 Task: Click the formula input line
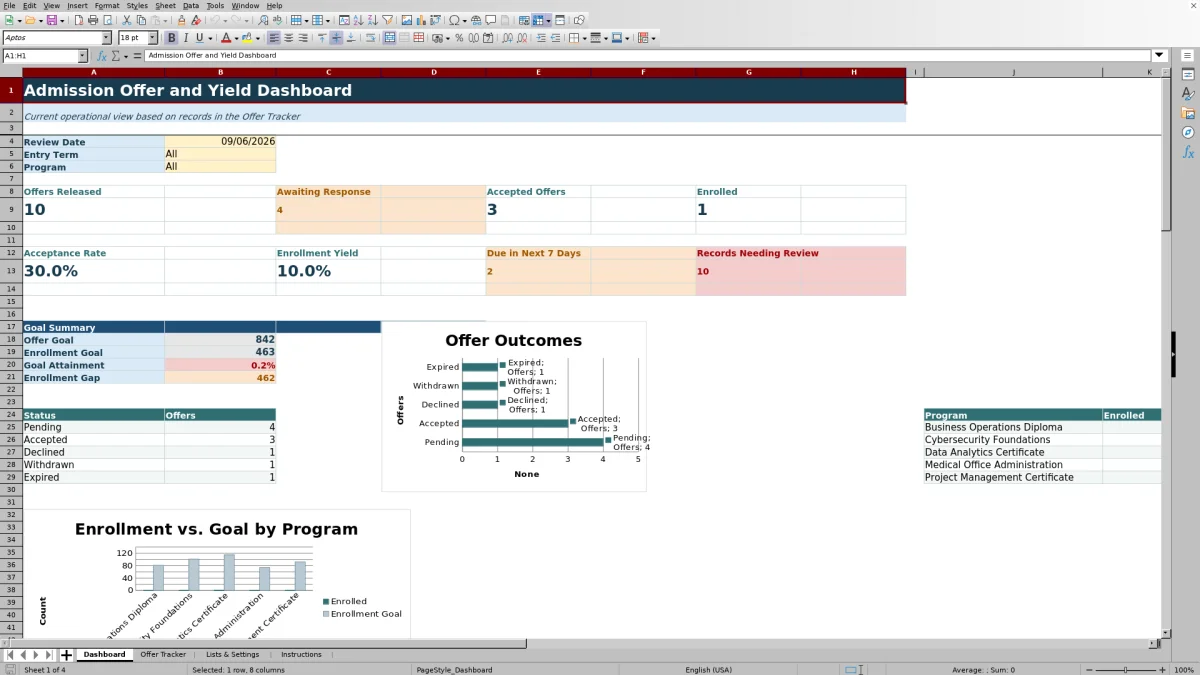click(x=648, y=56)
